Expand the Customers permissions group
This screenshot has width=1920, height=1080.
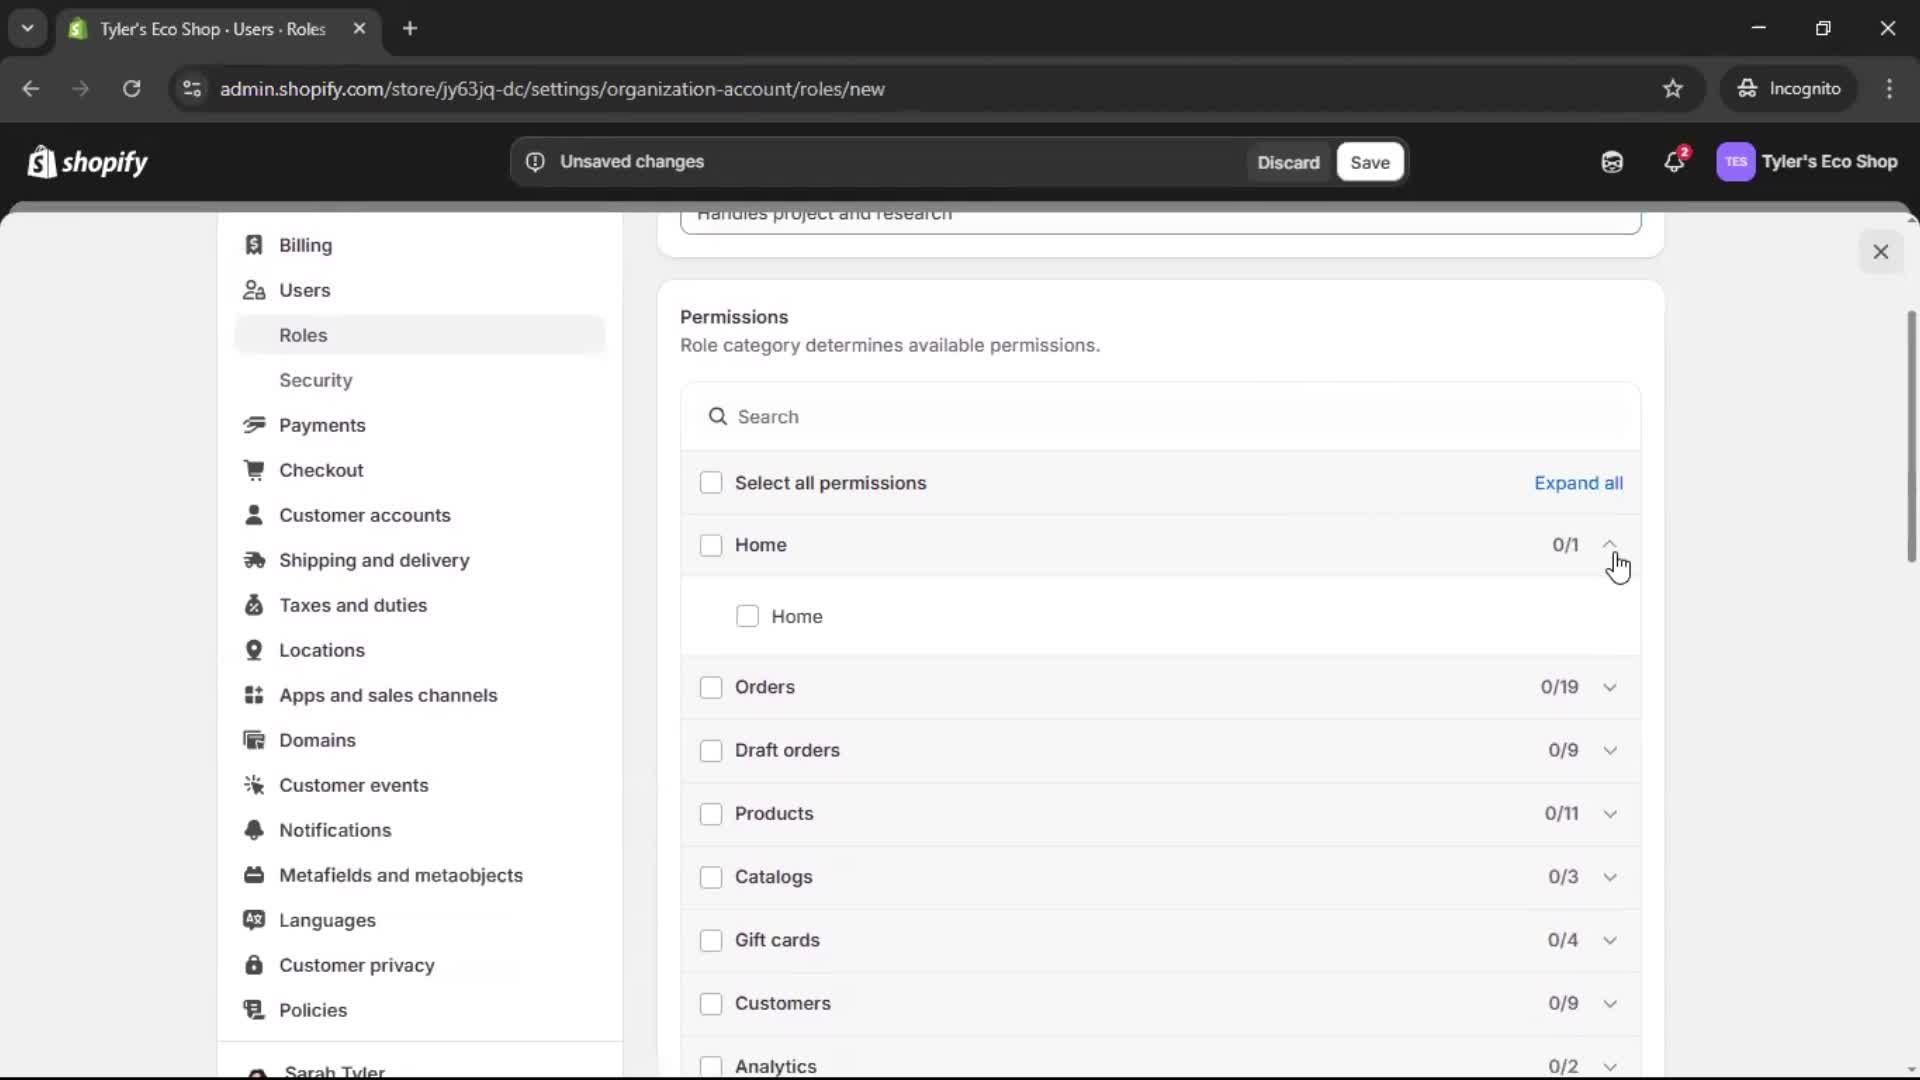click(x=1610, y=1003)
